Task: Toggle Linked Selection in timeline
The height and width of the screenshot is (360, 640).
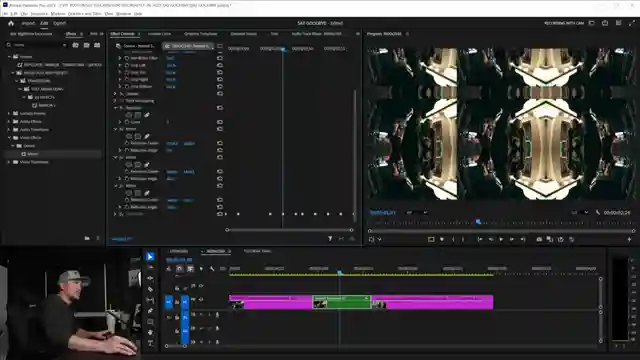Action: [190, 269]
